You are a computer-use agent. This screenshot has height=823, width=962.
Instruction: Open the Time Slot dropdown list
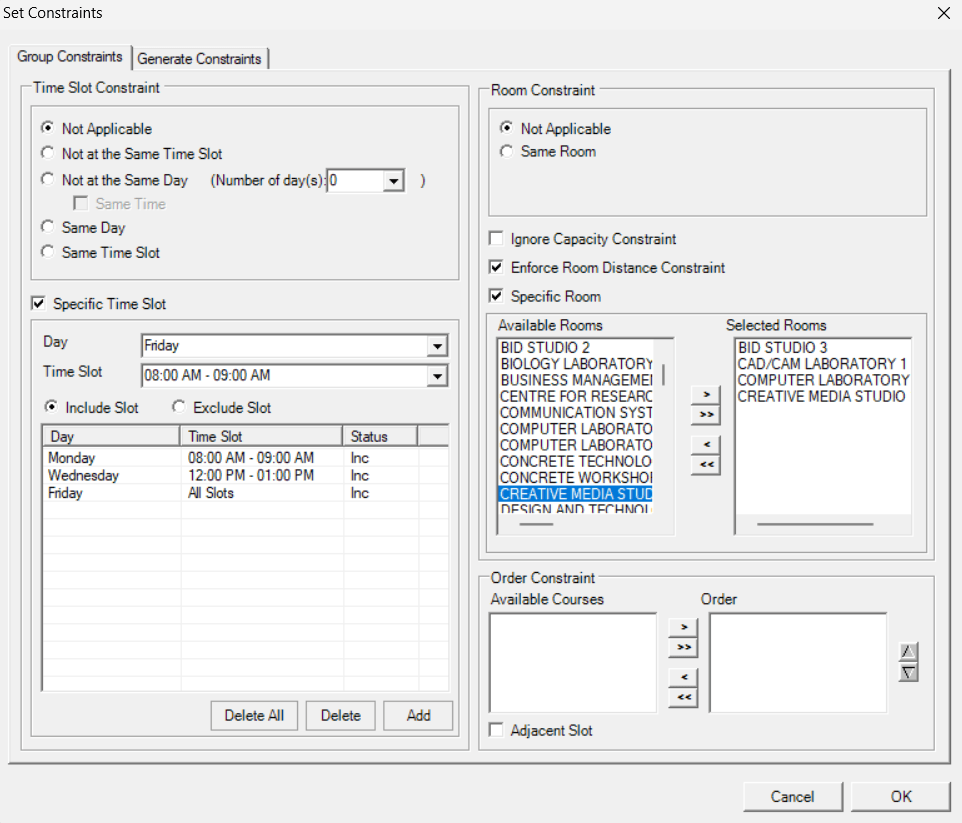click(437, 376)
